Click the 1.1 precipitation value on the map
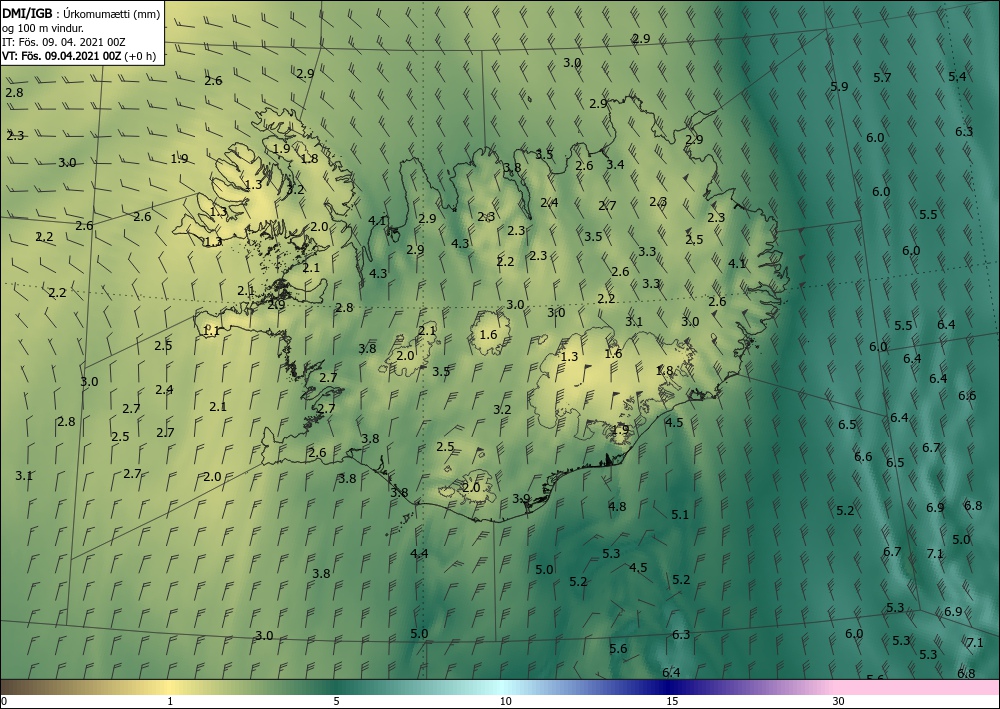 (211, 331)
